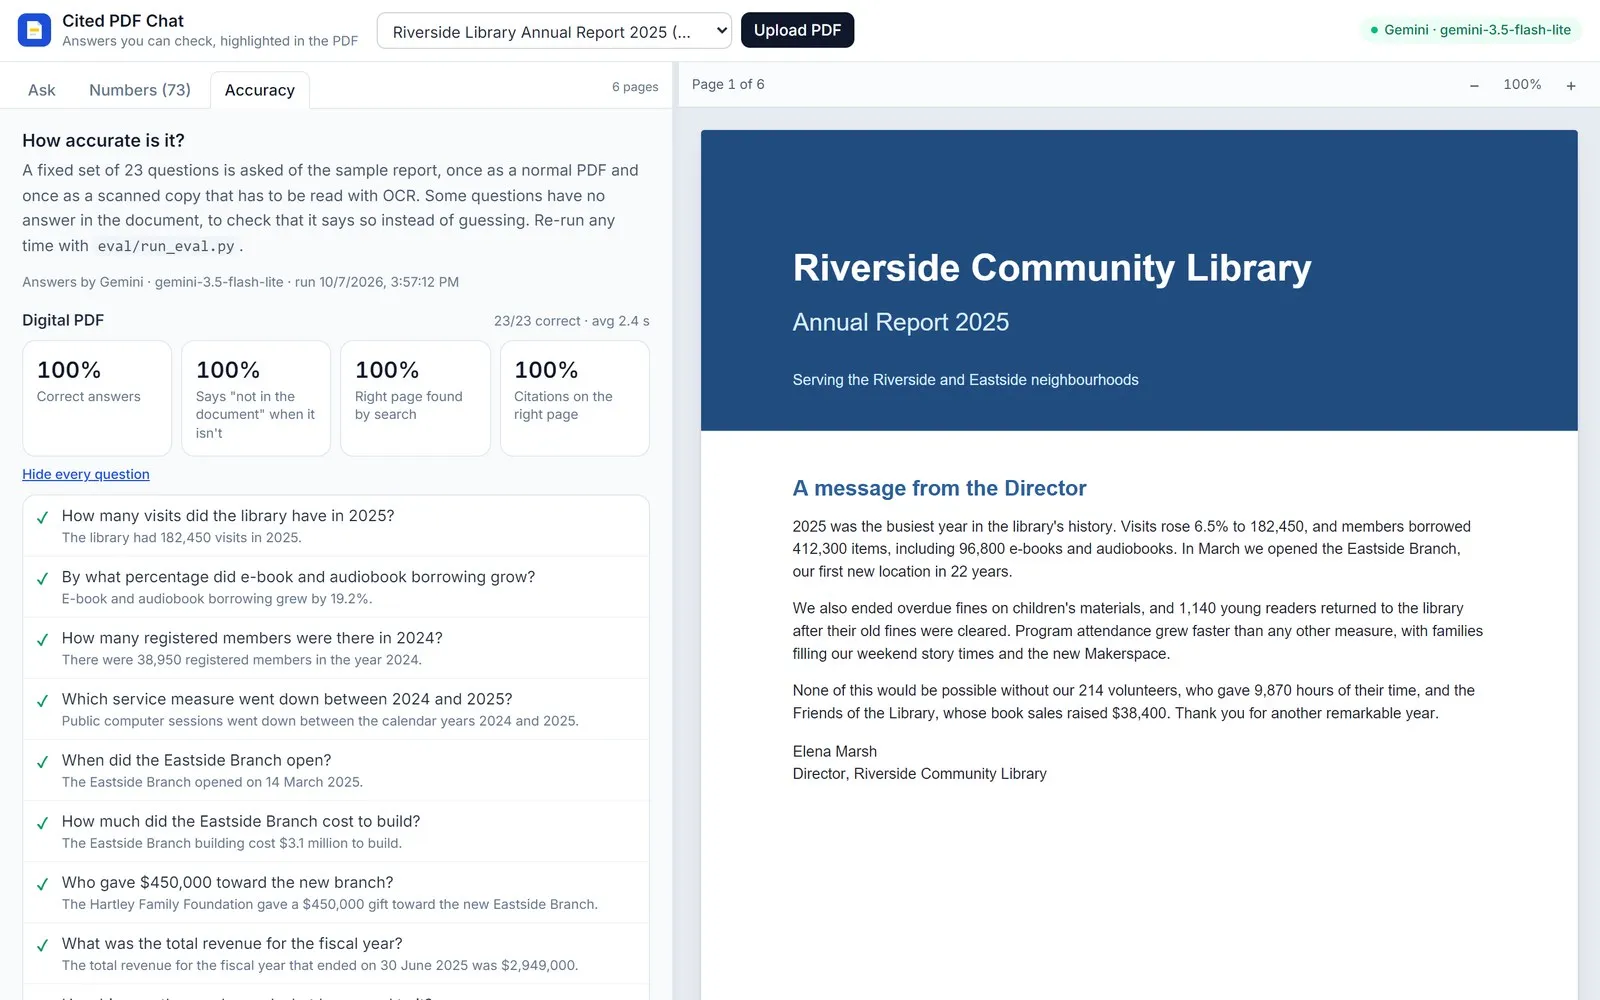The height and width of the screenshot is (1000, 1600).
Task: Click the 100% zoom level value
Action: [x=1522, y=85]
